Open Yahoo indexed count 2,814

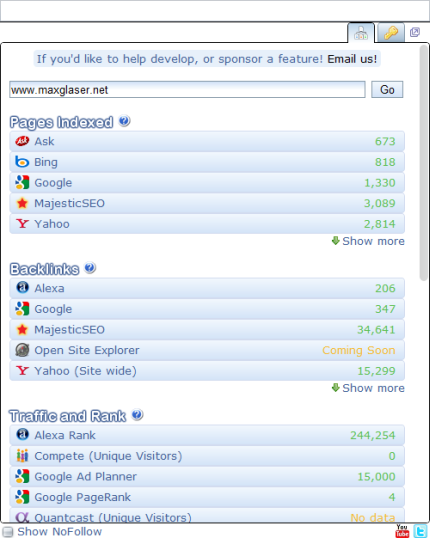380,224
